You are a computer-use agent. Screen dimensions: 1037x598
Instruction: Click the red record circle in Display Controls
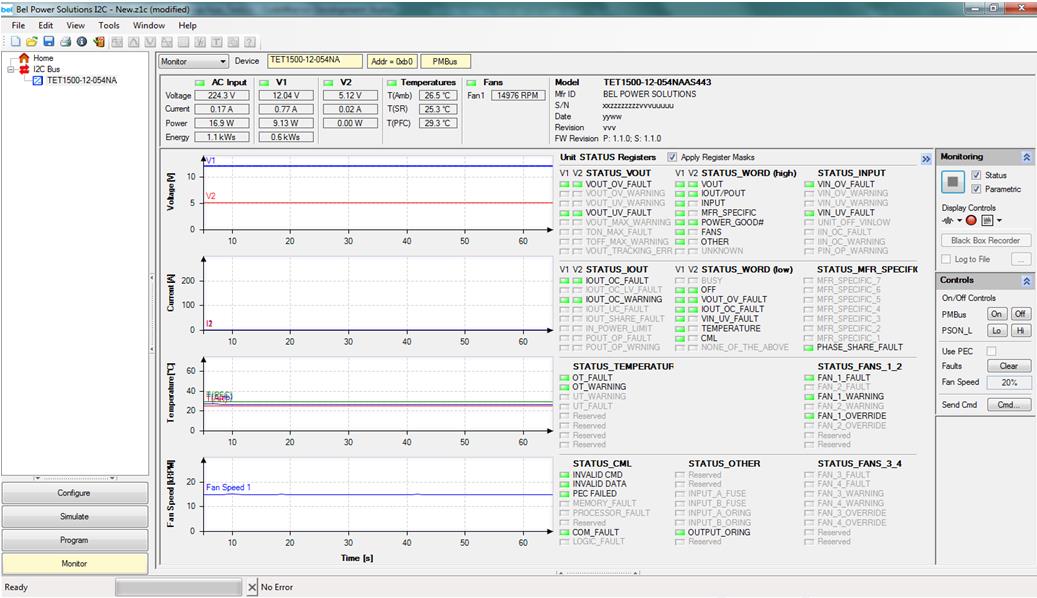(971, 220)
